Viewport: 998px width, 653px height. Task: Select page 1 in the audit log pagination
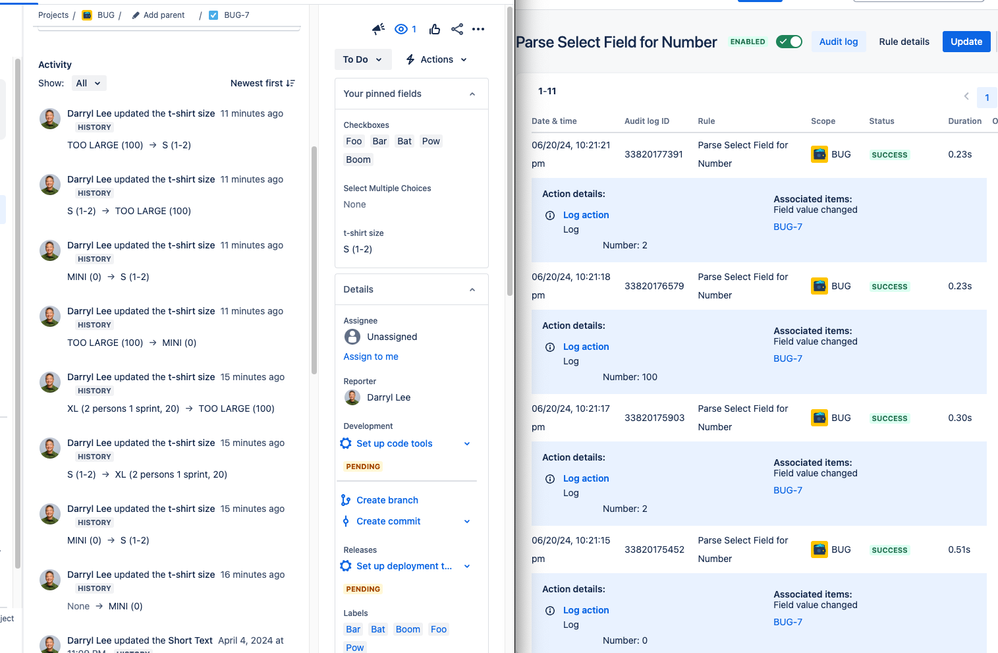tap(985, 97)
